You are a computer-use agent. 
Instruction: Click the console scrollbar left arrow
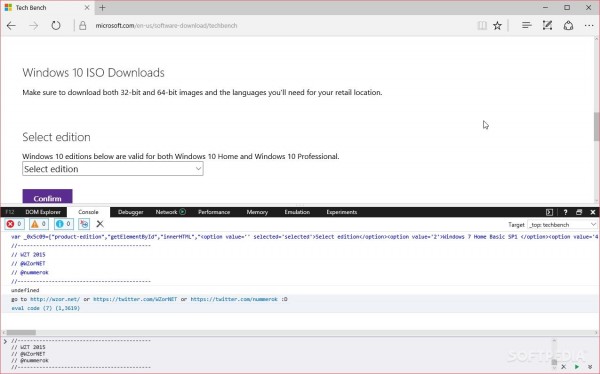tap(4, 333)
